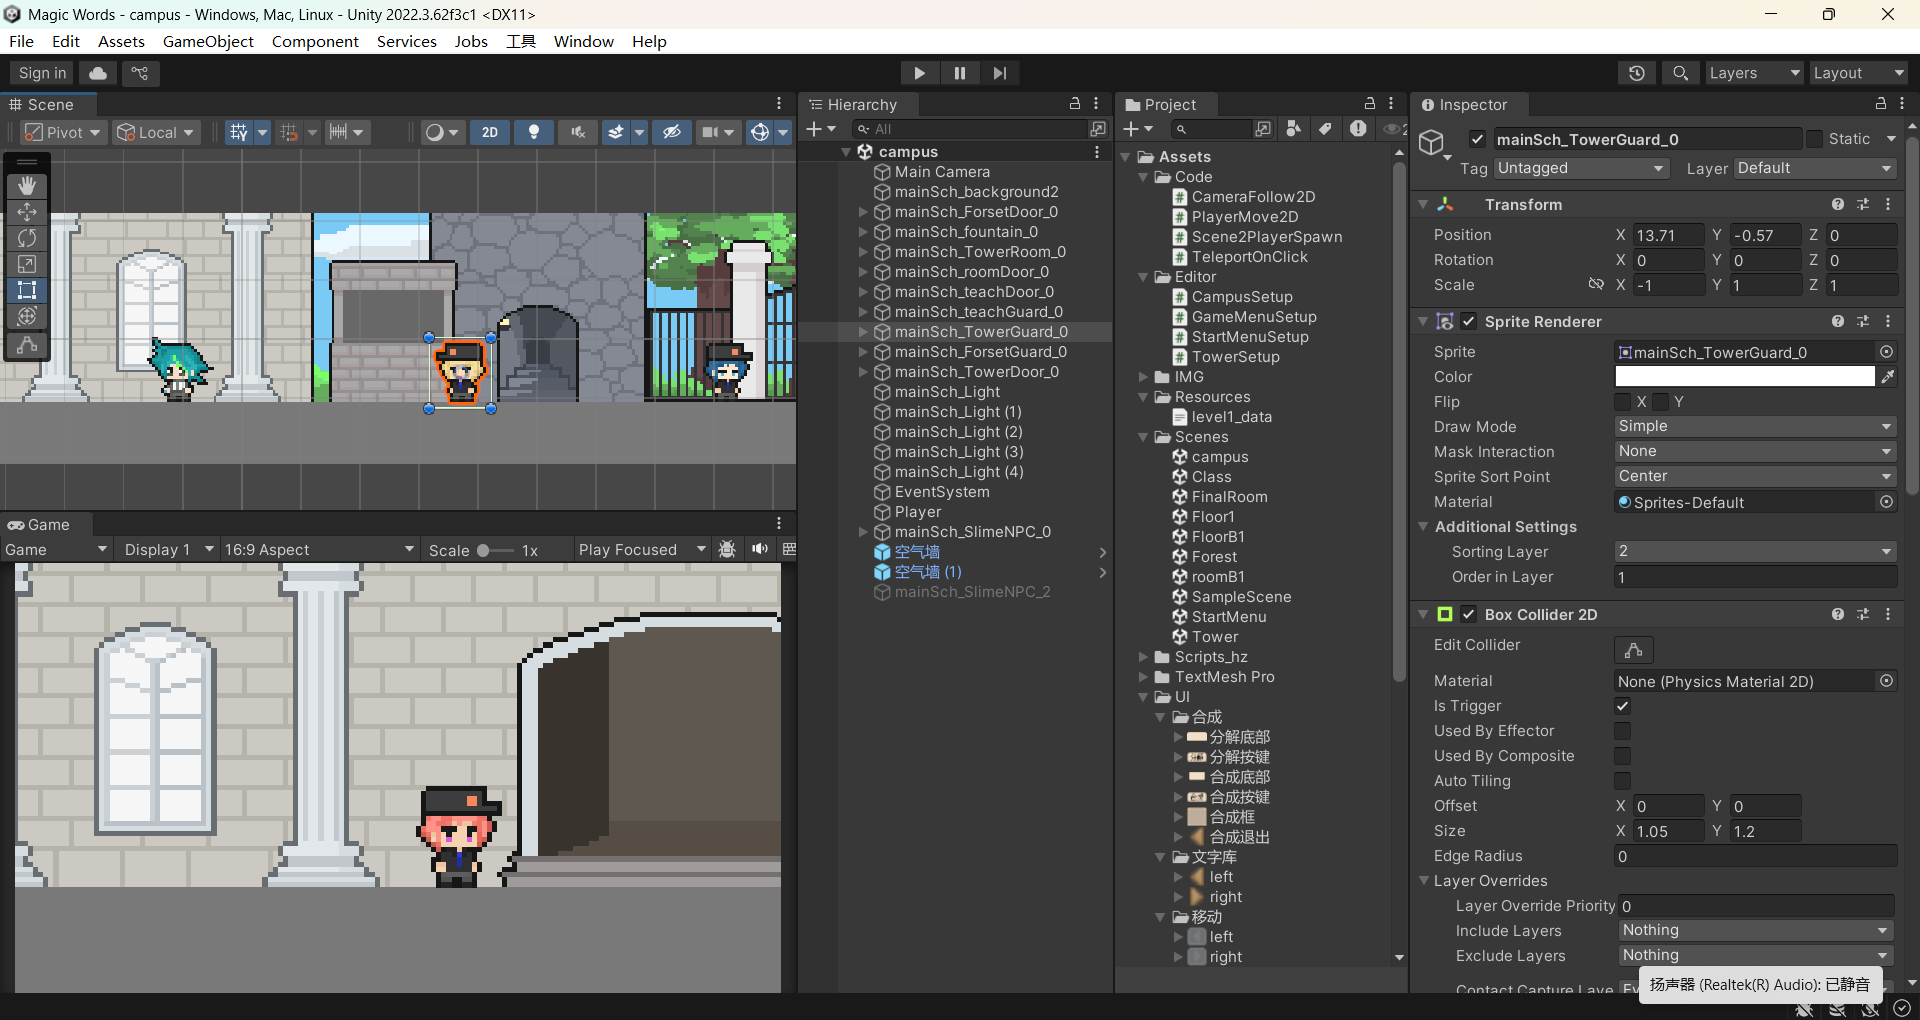The height and width of the screenshot is (1020, 1920).
Task: Disable the Sprite Renderer component checkbox
Action: [x=1469, y=321]
